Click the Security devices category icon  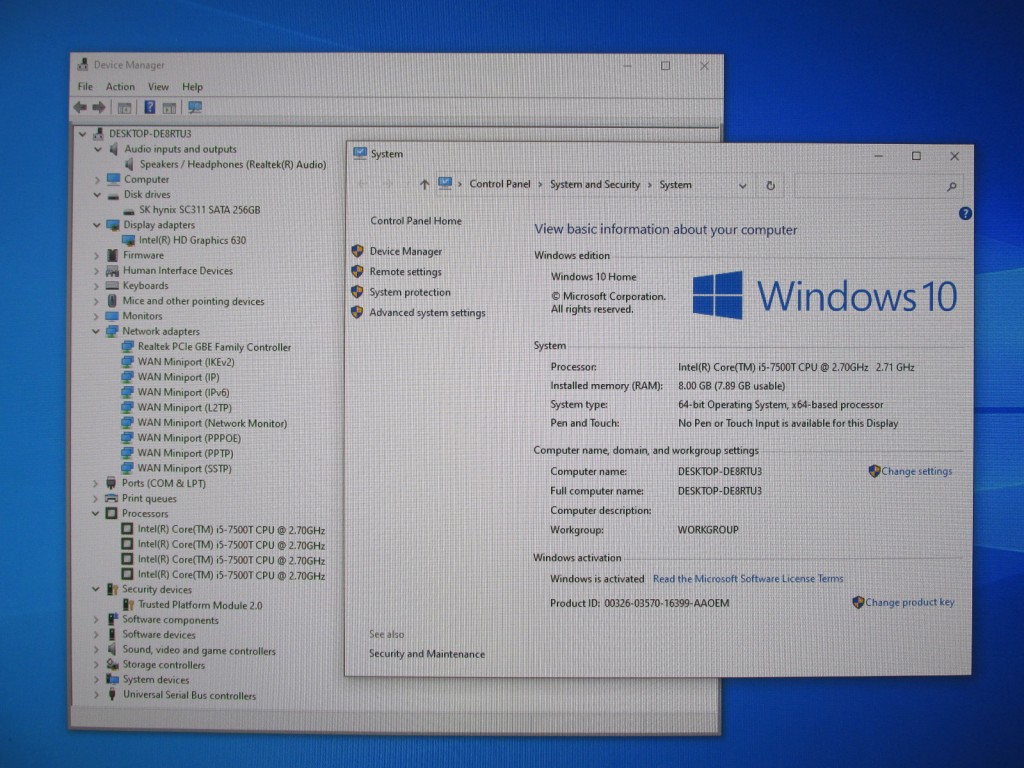112,589
